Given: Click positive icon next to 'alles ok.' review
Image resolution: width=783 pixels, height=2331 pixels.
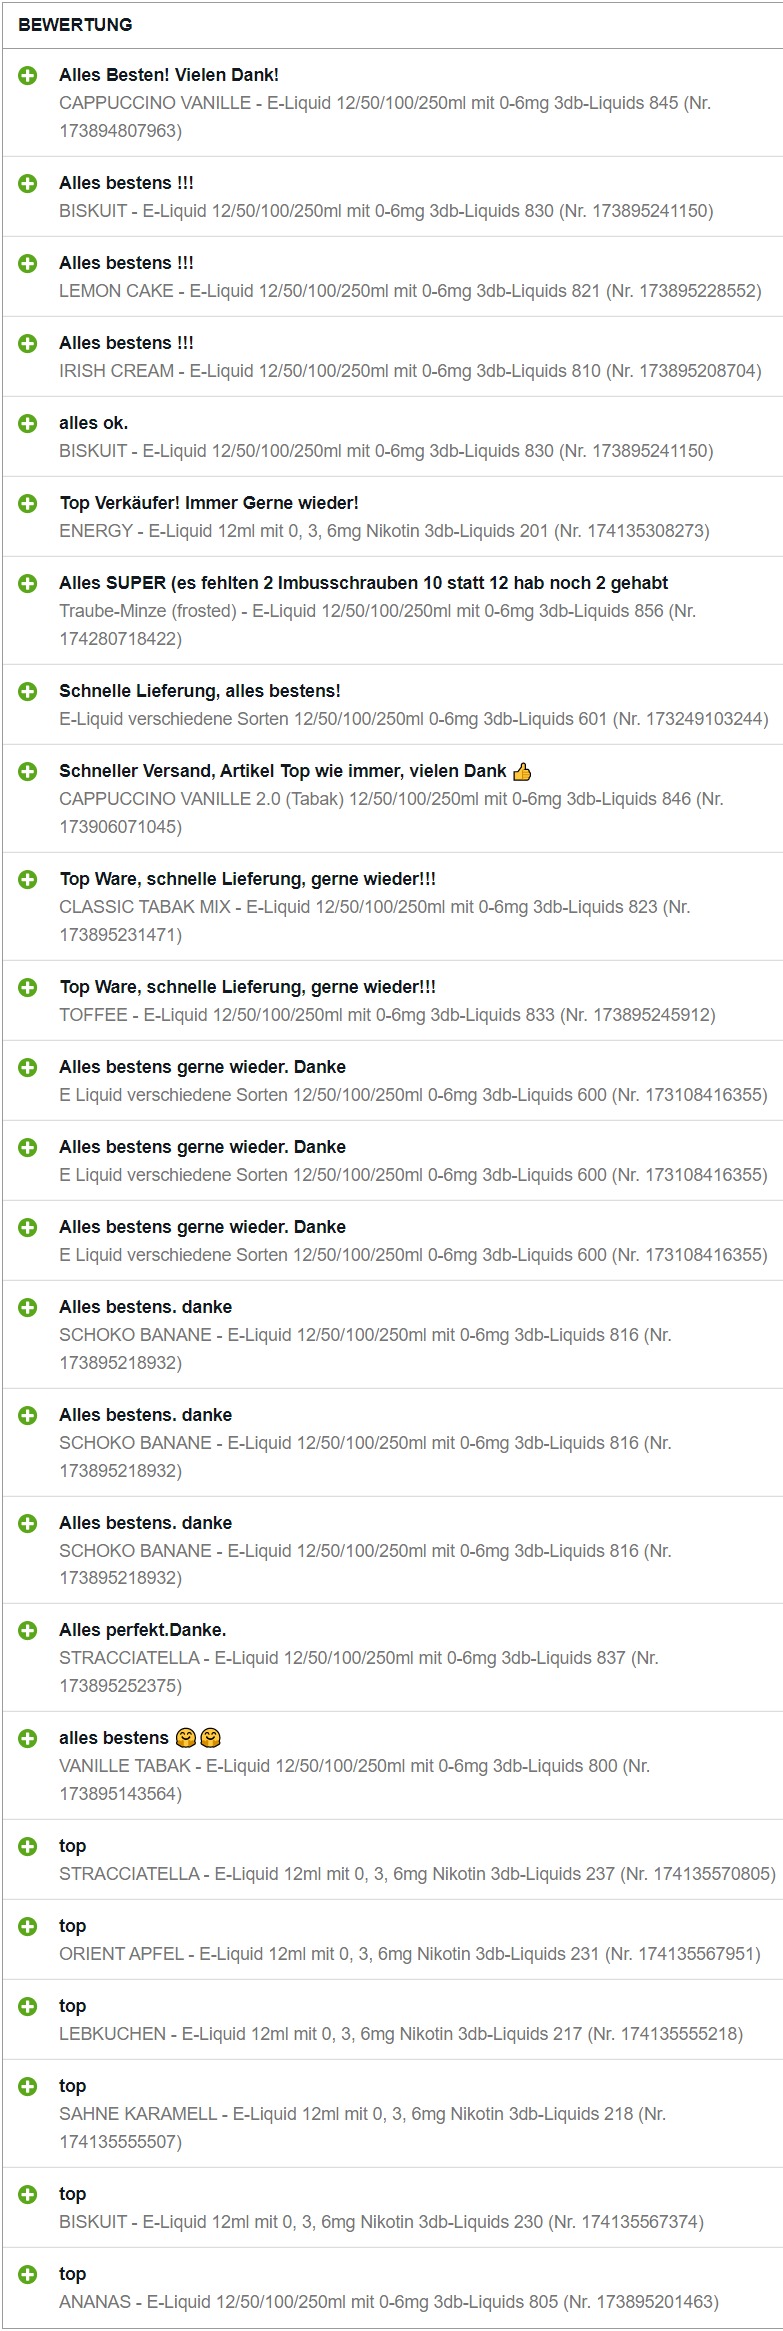Looking at the screenshot, I should click(28, 424).
